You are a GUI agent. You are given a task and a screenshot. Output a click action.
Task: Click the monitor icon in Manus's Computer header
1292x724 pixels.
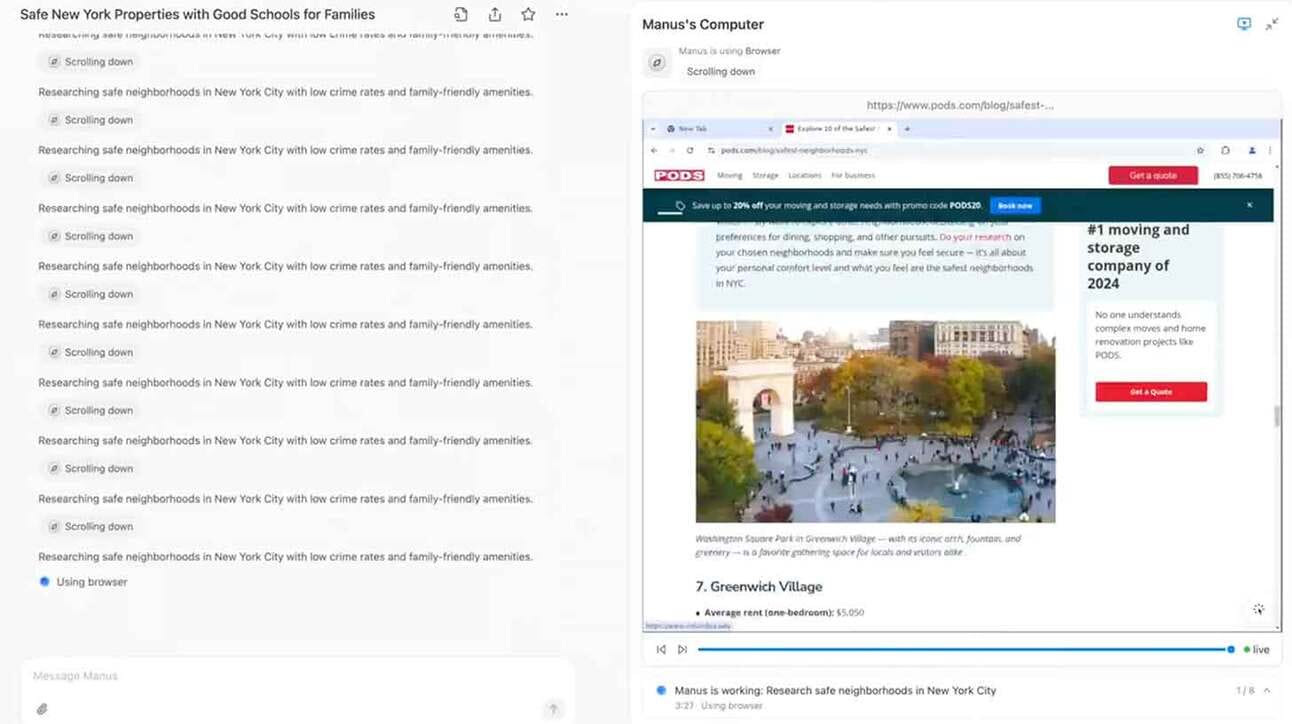pos(1244,24)
